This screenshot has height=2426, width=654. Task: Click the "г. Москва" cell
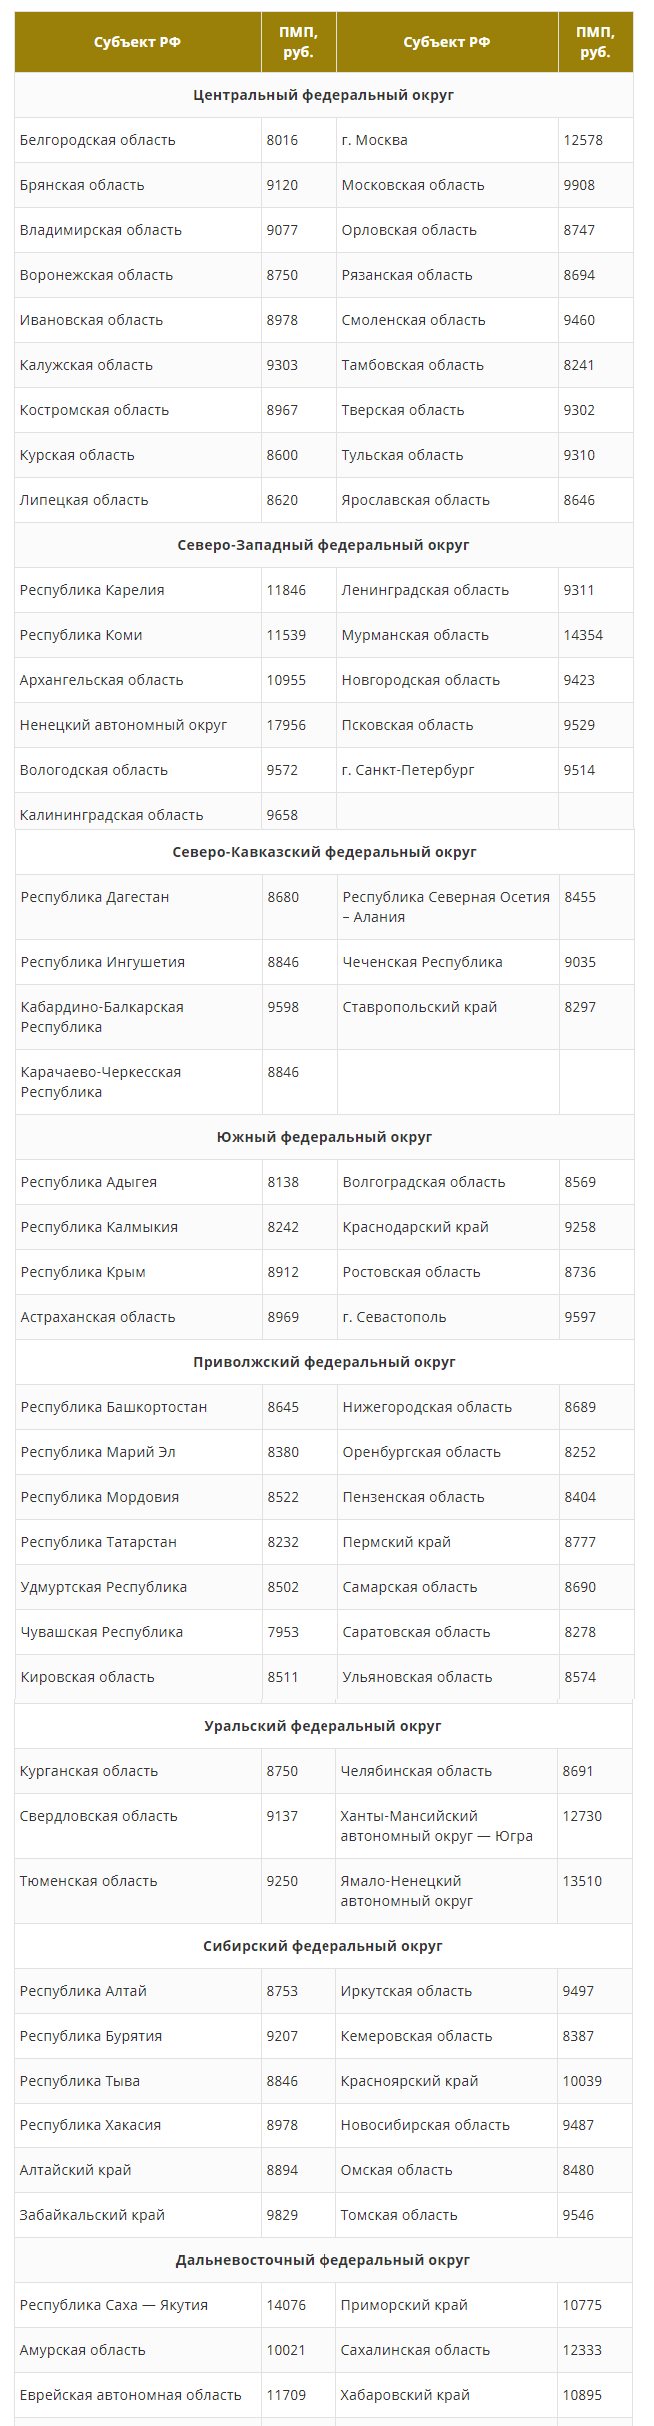pyautogui.click(x=447, y=140)
